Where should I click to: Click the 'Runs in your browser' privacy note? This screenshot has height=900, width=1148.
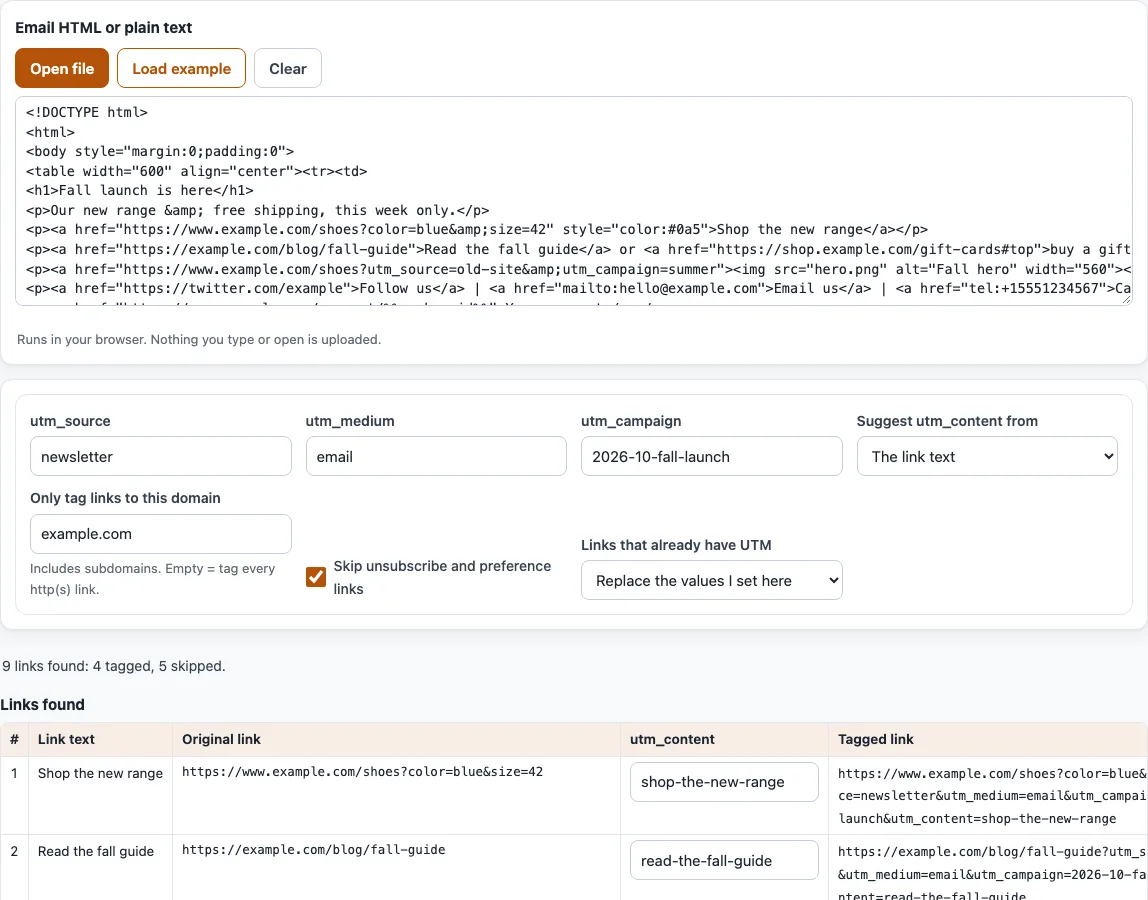click(199, 340)
